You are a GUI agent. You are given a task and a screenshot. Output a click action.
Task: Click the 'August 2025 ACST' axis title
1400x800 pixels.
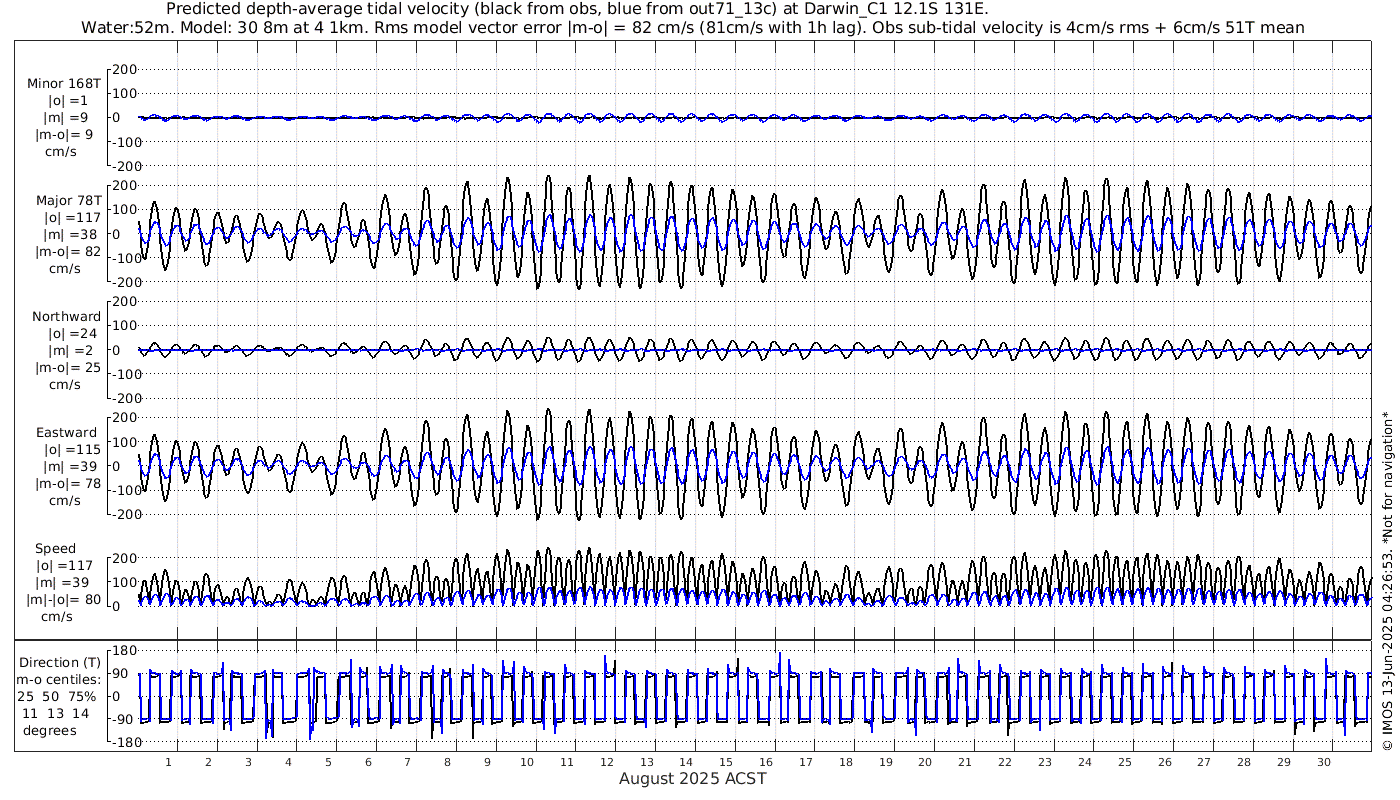(x=692, y=778)
